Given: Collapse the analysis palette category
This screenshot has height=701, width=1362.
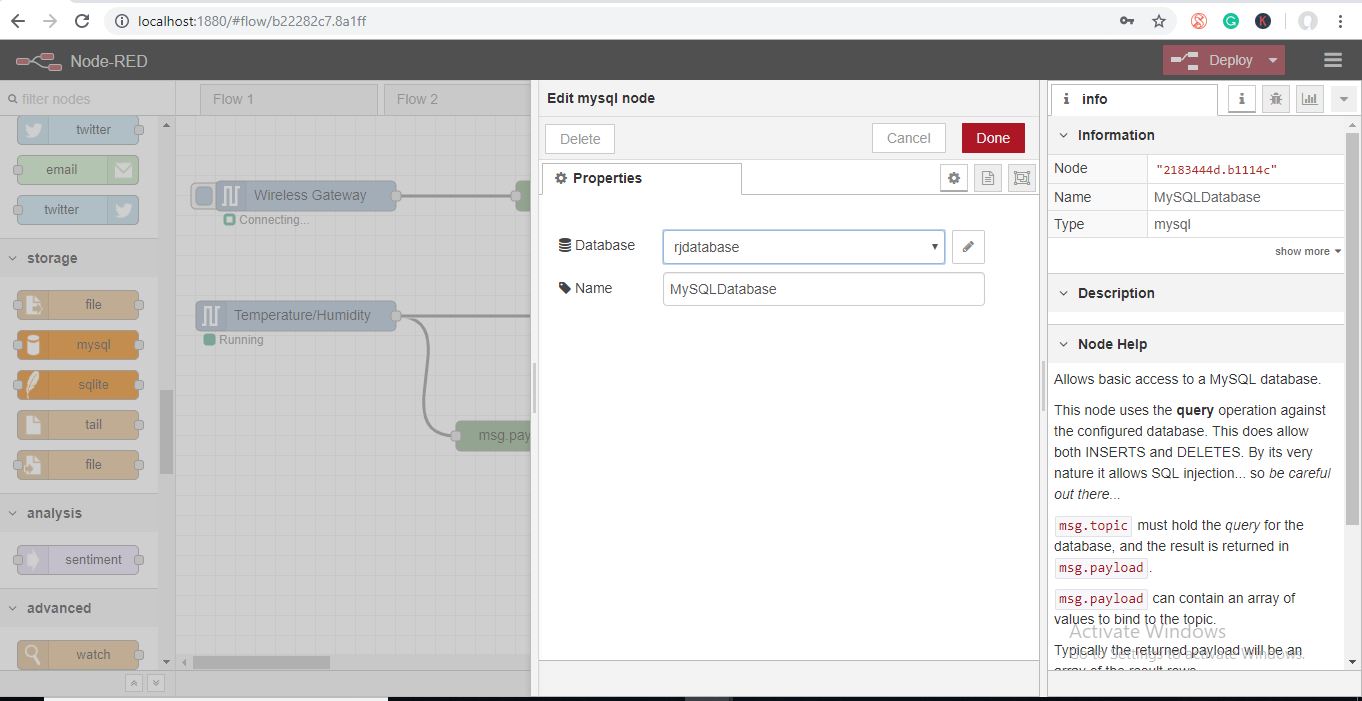Looking at the screenshot, I should click(79, 513).
